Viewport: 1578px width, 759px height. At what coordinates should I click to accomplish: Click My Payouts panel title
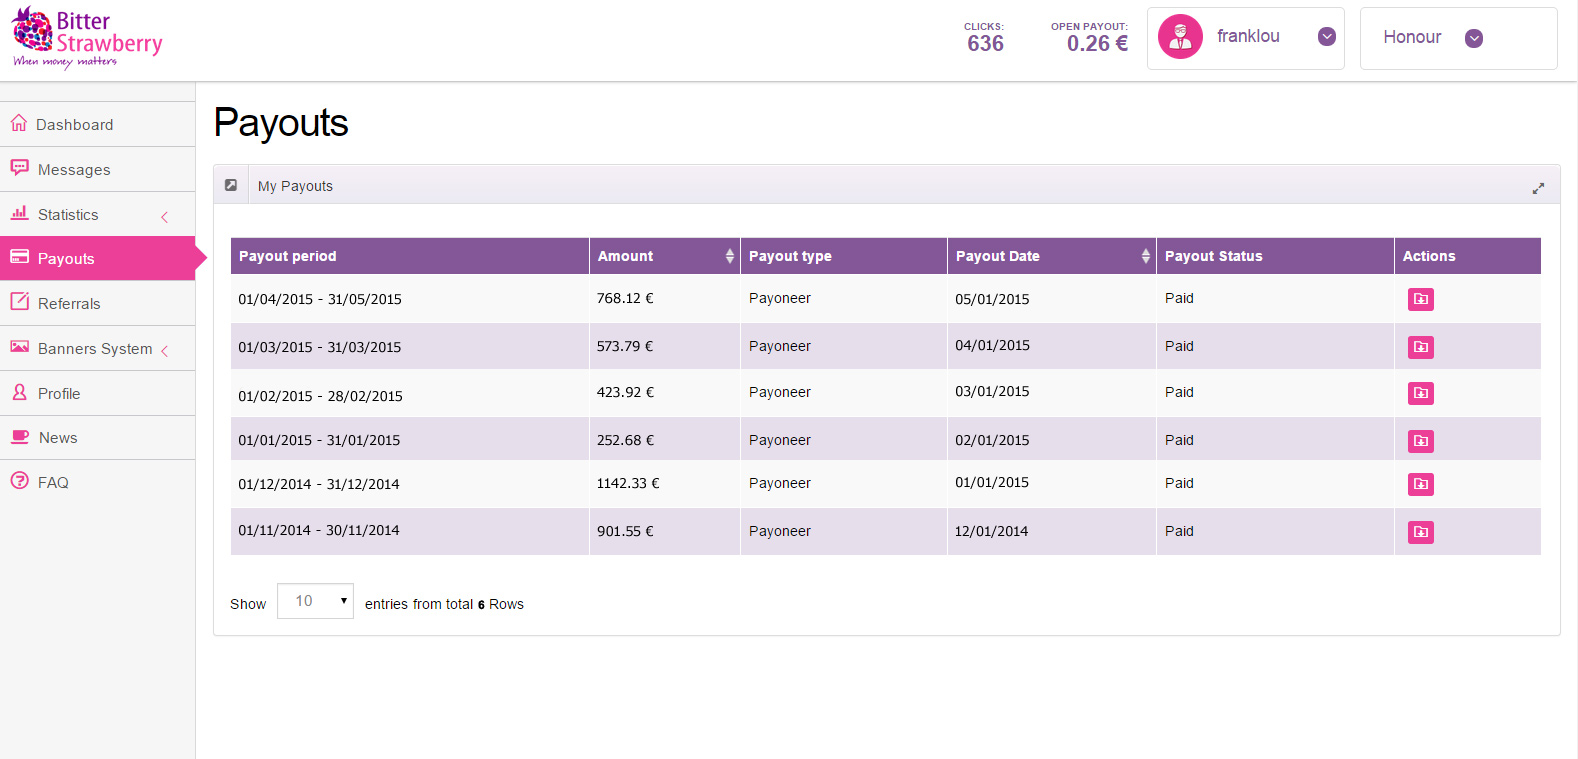pos(295,186)
